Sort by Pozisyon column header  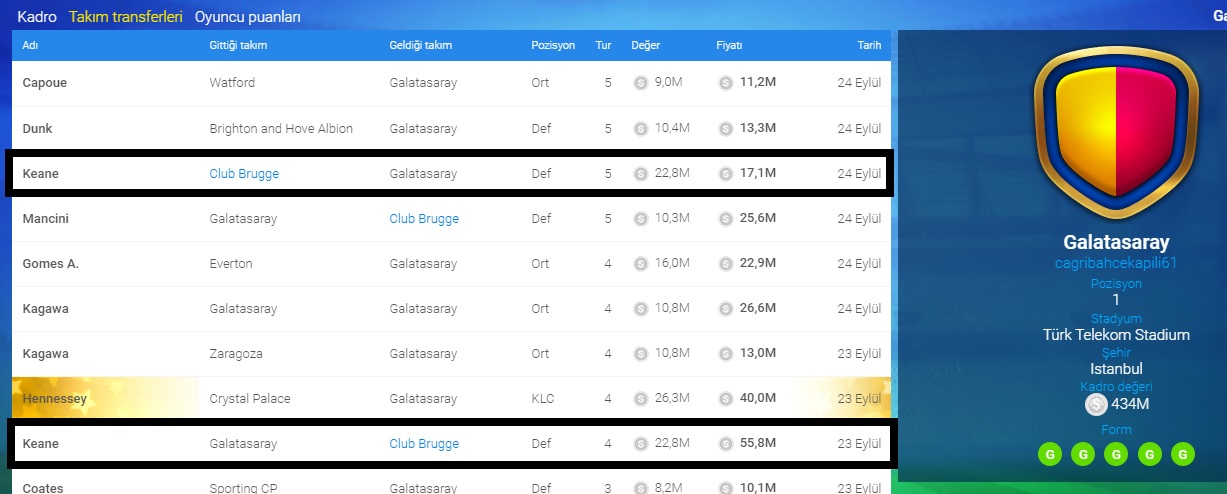(553, 46)
